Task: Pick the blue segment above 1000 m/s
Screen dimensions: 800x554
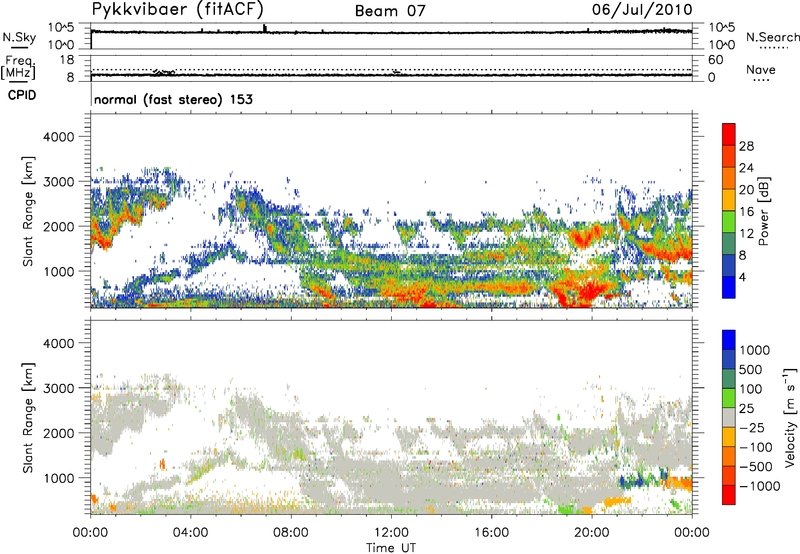Action: tap(729, 340)
